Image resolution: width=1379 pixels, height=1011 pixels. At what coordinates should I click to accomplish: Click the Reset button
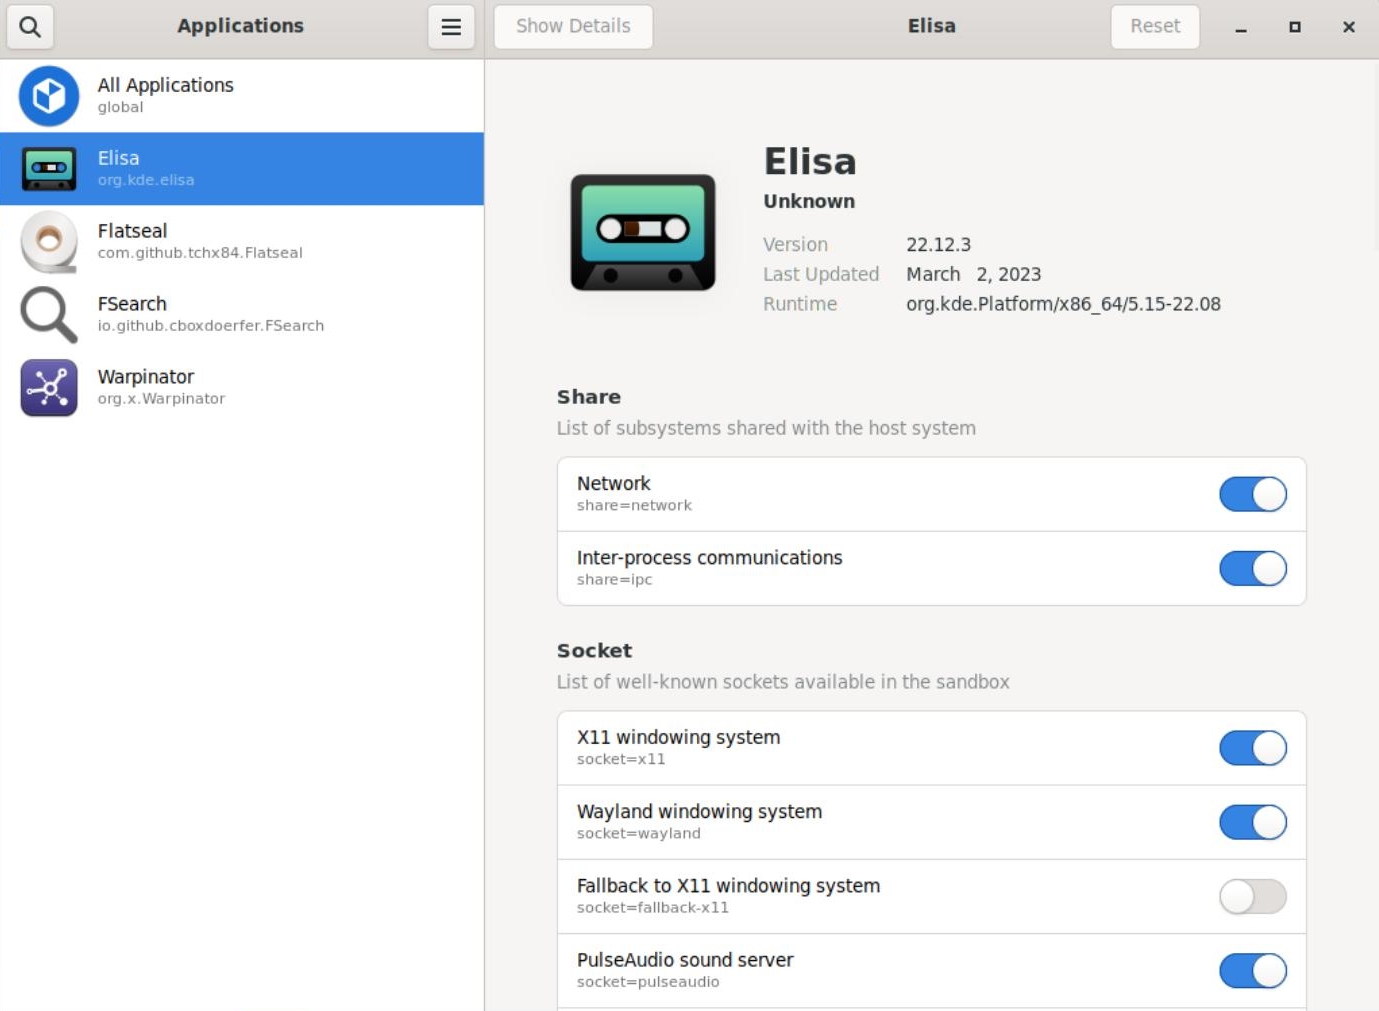click(1155, 27)
